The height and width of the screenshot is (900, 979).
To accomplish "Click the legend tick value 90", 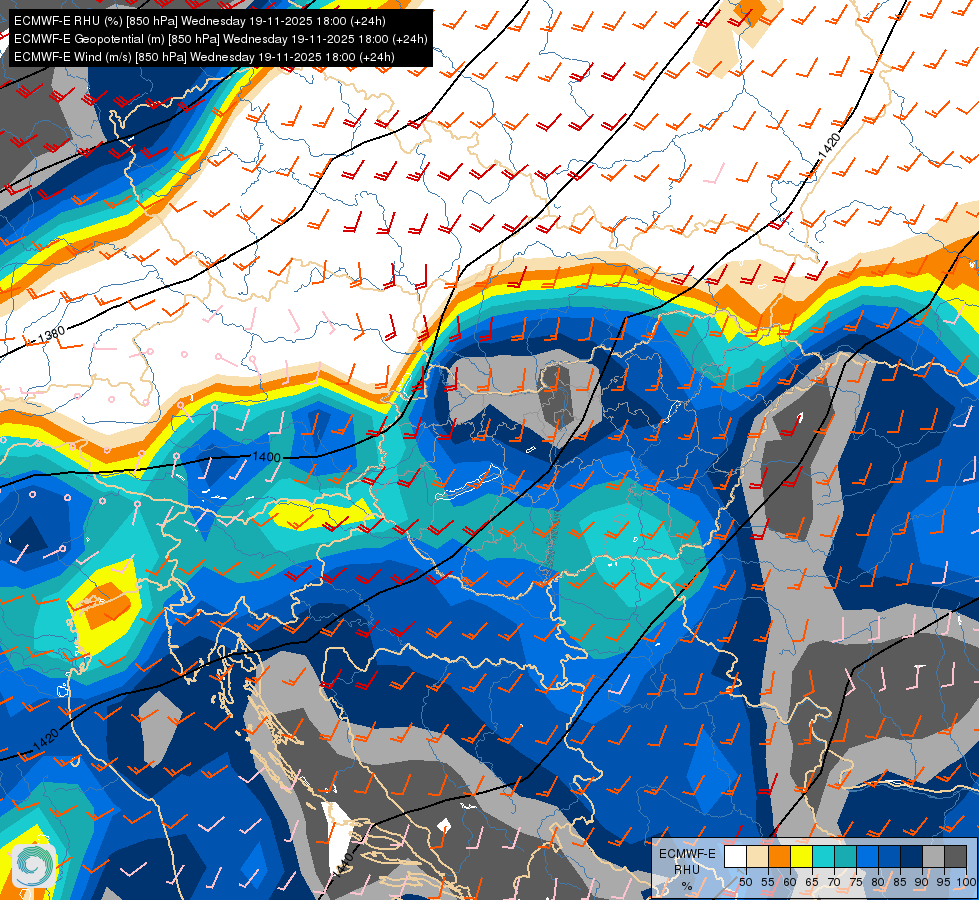I will pos(922,882).
